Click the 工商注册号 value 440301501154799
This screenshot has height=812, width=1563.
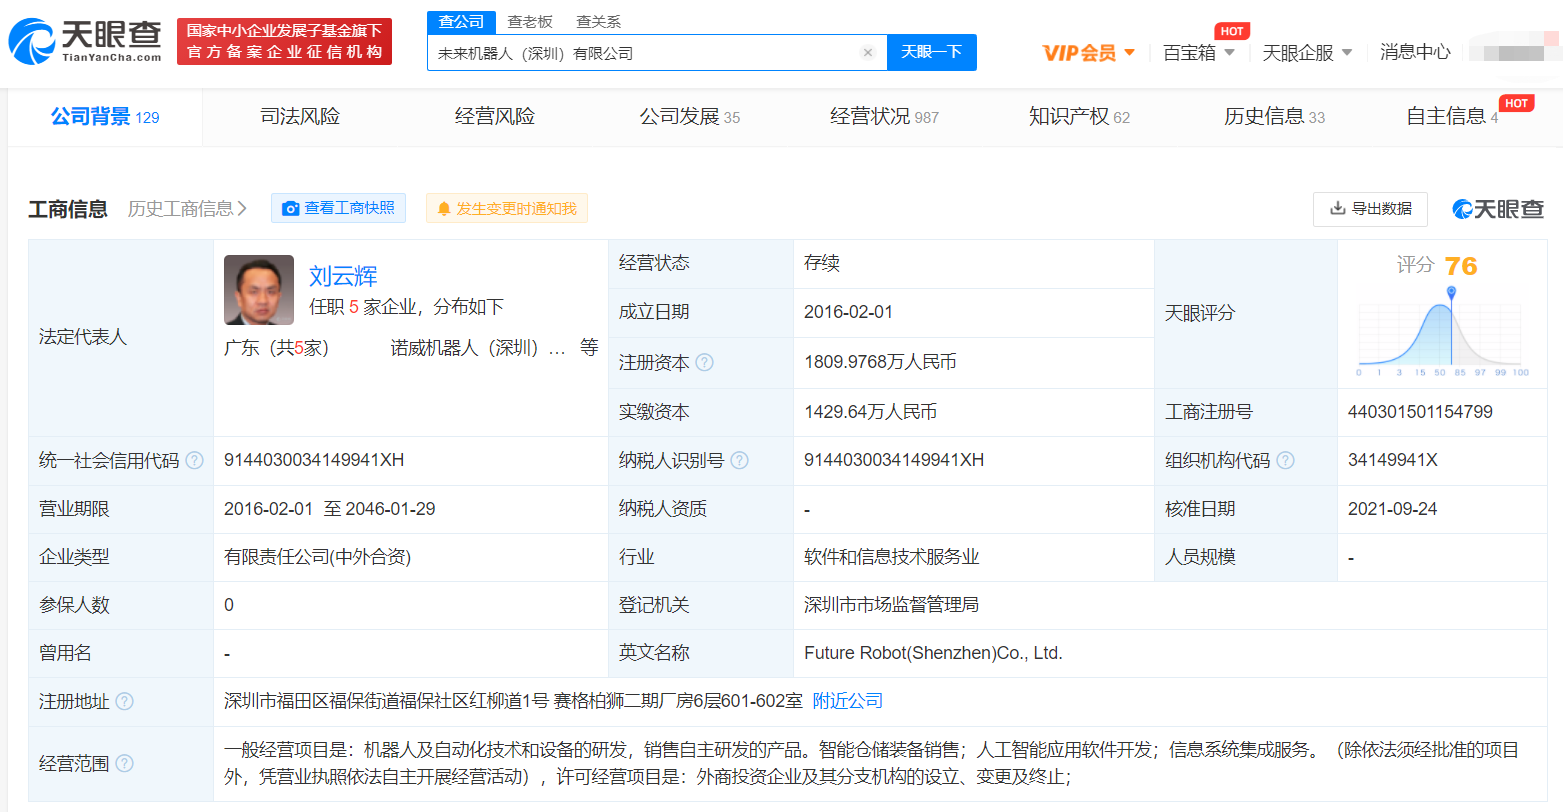(1420, 412)
